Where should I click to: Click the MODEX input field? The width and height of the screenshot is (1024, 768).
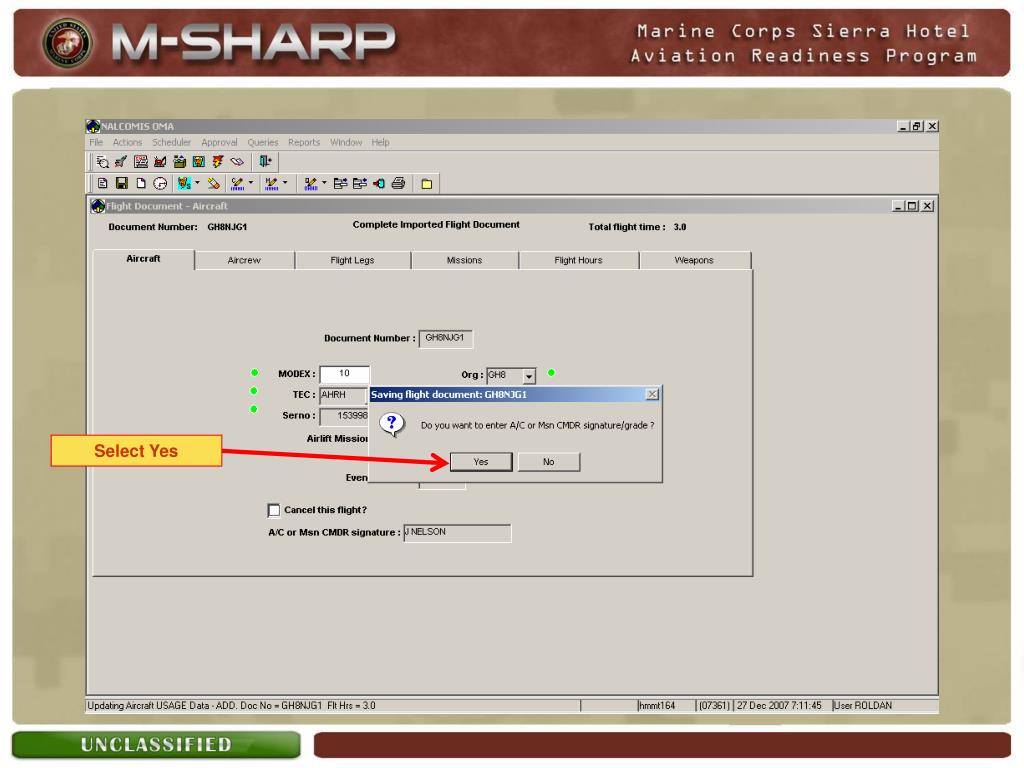[344, 374]
